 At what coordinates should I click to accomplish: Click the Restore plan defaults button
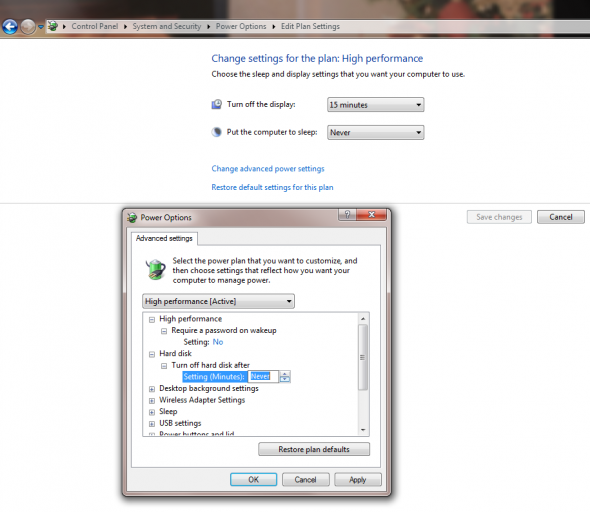314,449
